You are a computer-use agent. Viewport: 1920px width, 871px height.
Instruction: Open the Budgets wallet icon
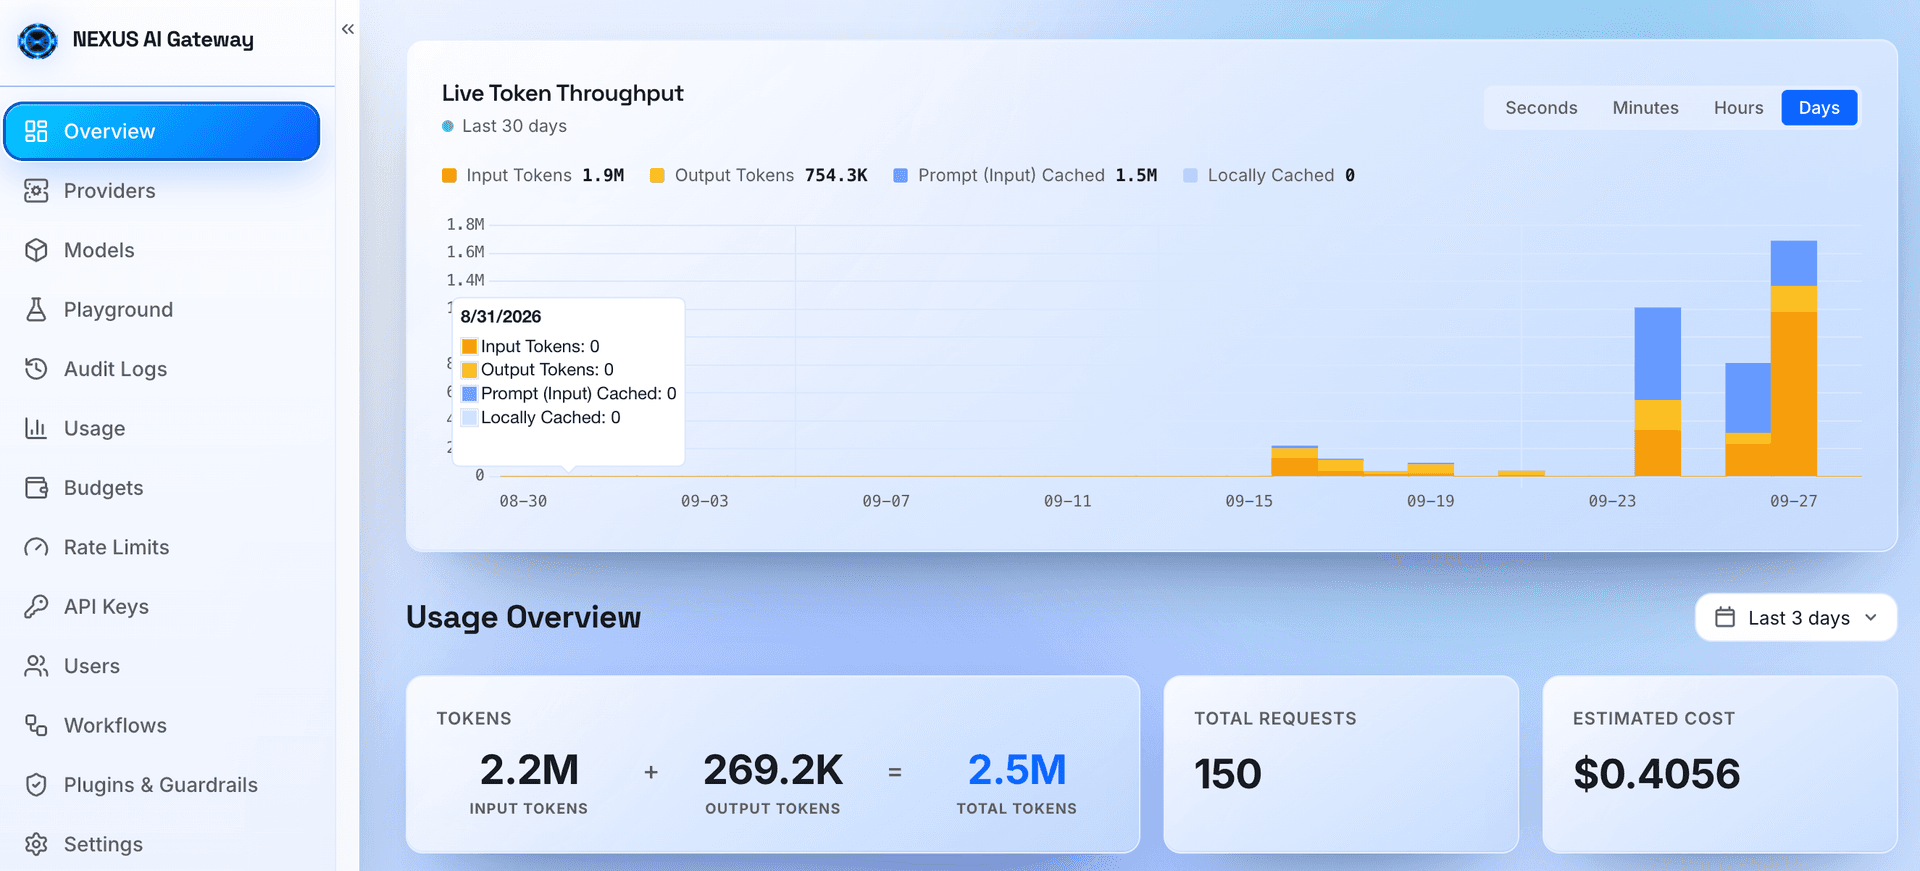[36, 488]
